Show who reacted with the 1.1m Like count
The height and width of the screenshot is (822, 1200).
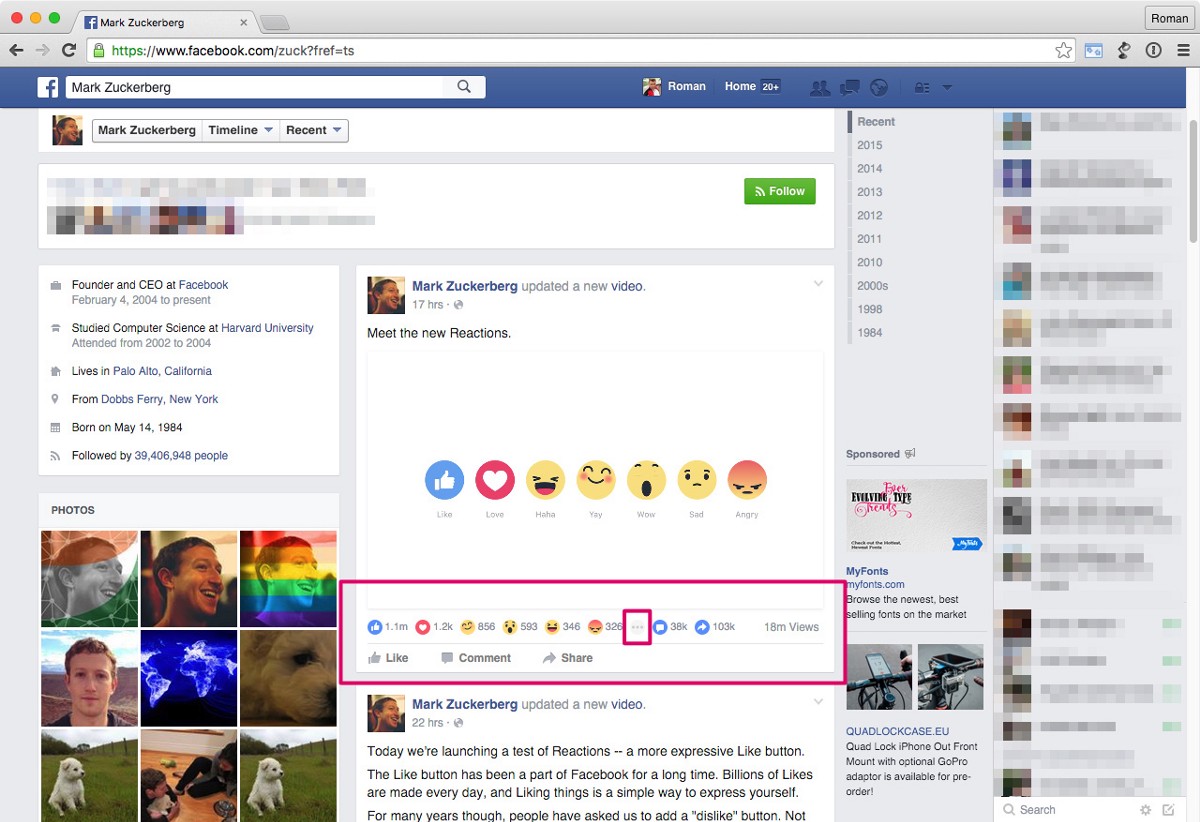[388, 627]
